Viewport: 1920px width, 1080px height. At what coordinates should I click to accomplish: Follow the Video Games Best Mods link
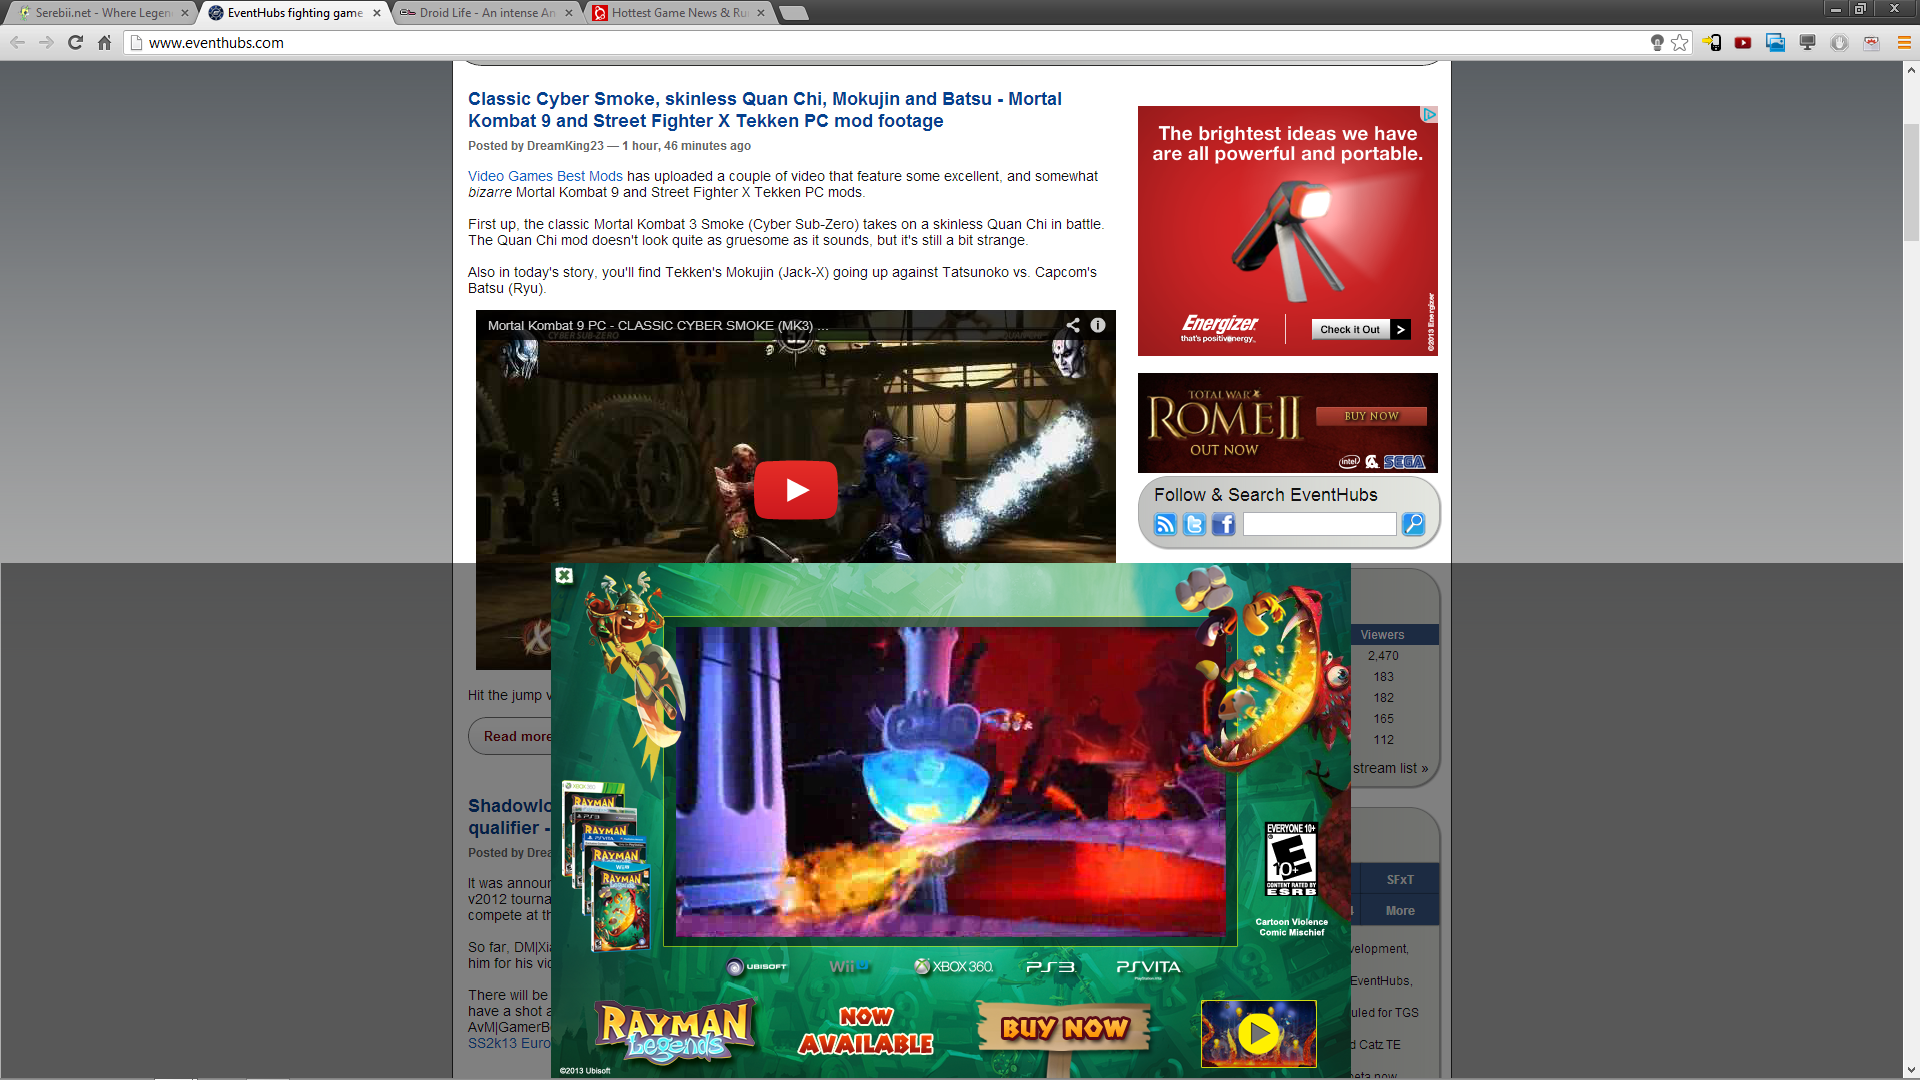(x=545, y=176)
